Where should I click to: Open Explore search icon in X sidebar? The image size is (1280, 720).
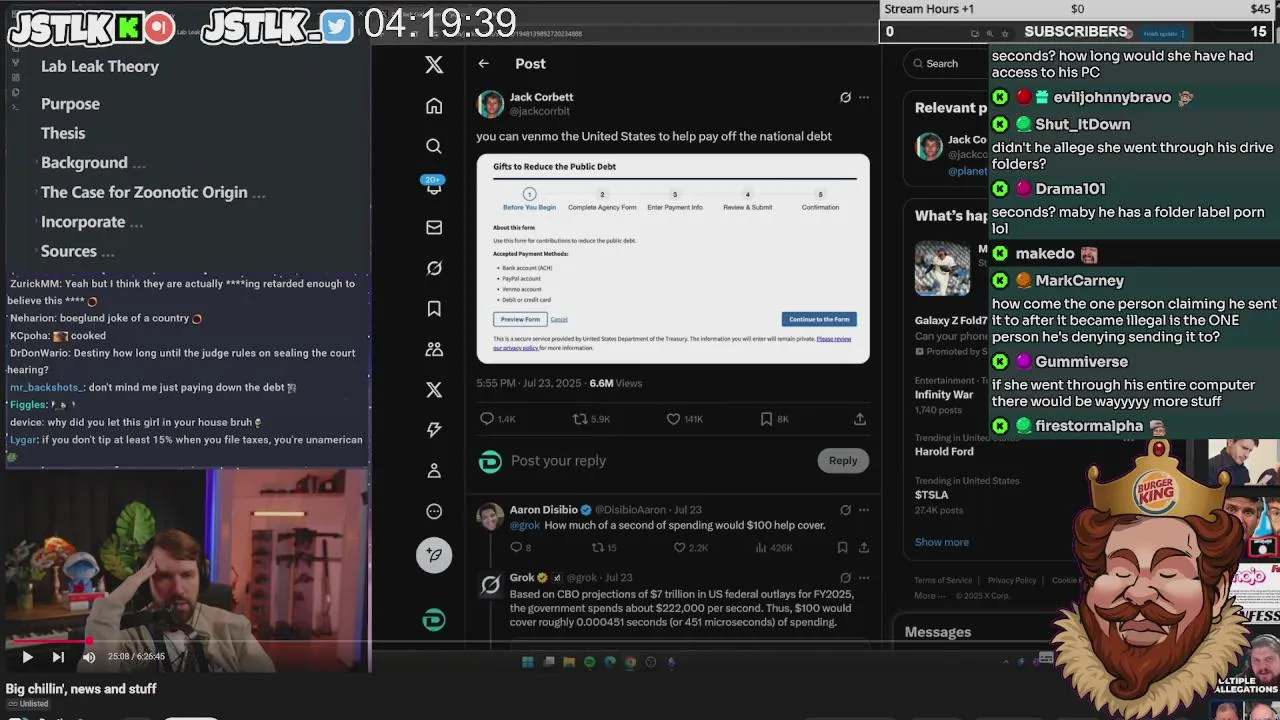click(x=434, y=146)
